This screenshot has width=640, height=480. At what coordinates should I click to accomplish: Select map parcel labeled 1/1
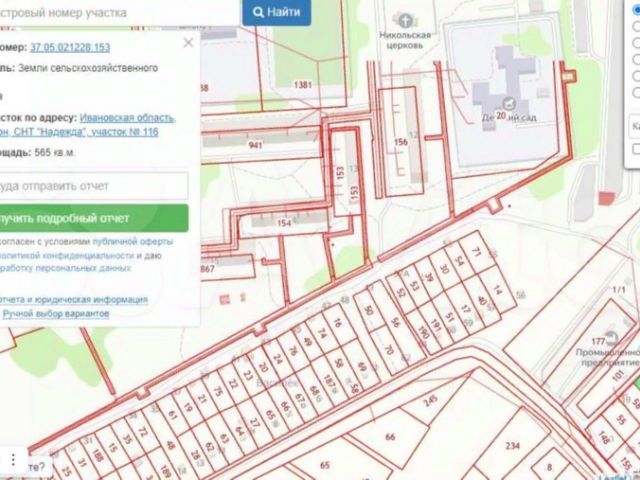point(619,290)
